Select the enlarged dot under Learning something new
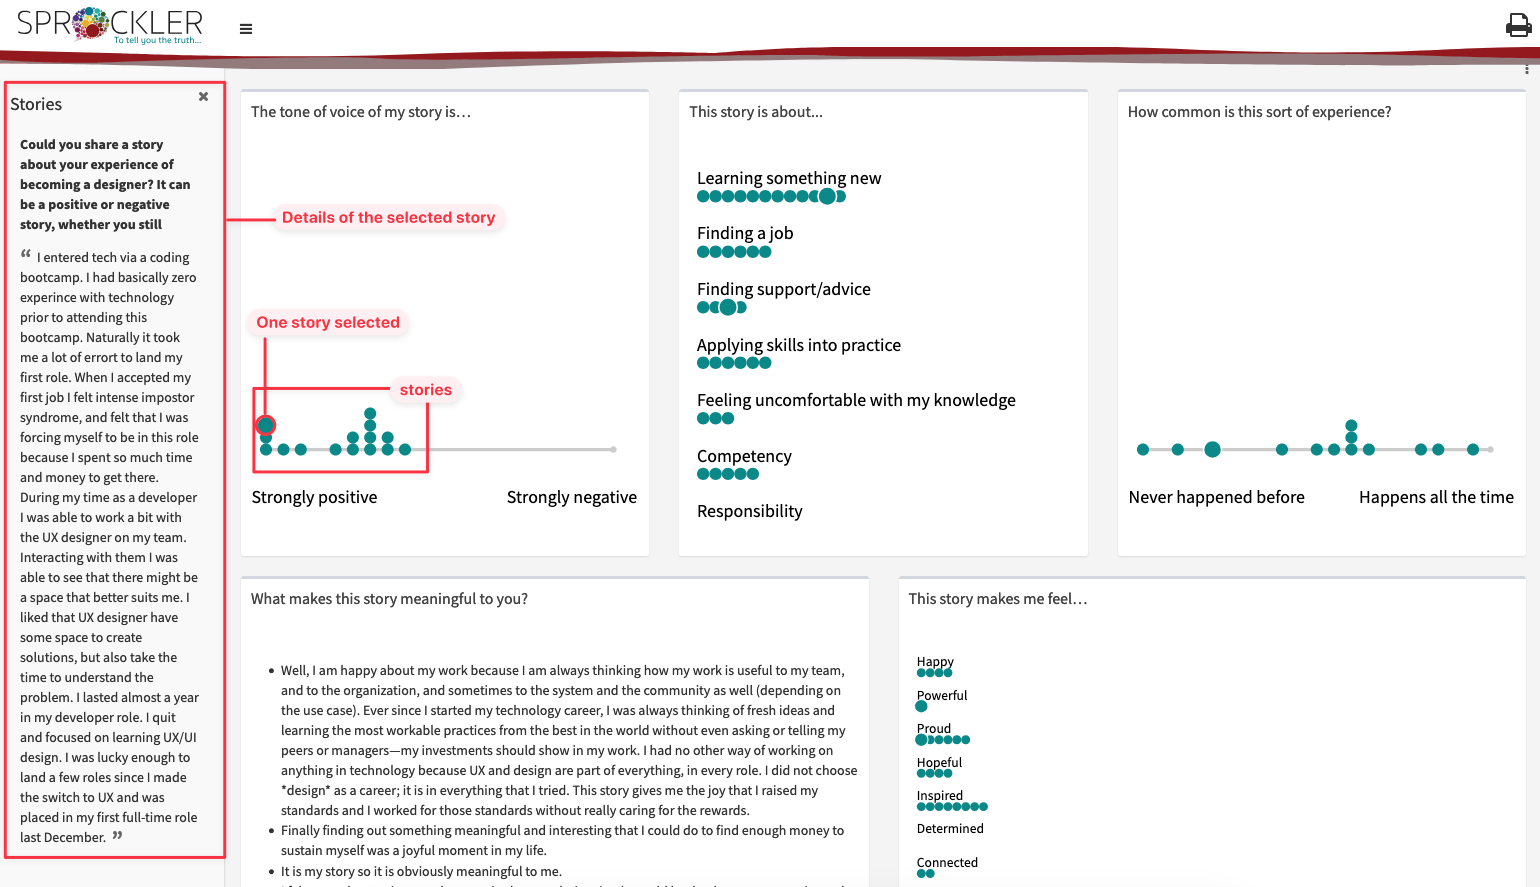The image size is (1540, 887). point(827,197)
